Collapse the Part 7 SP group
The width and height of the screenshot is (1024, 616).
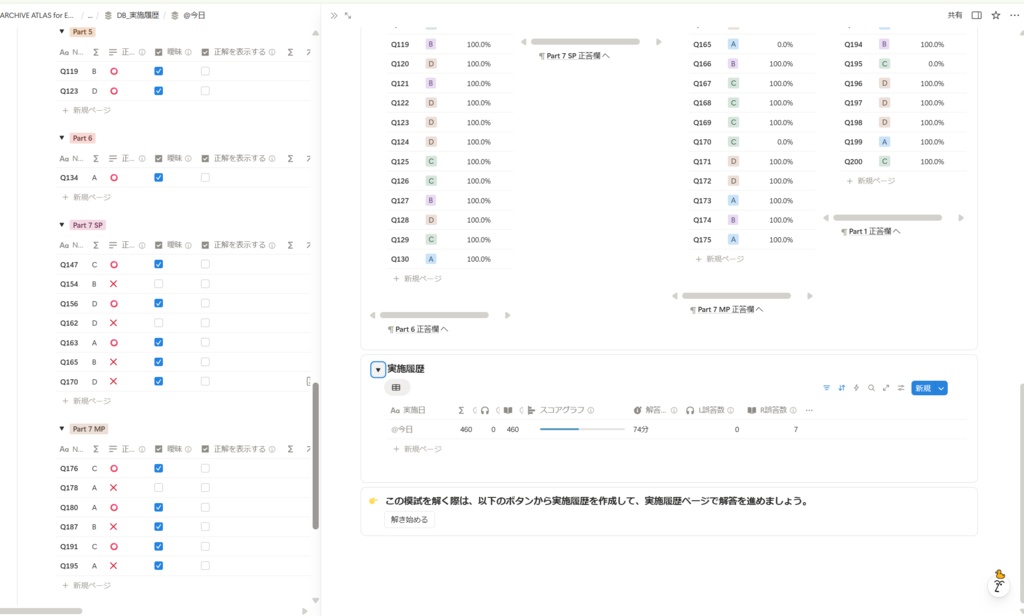[x=62, y=225]
